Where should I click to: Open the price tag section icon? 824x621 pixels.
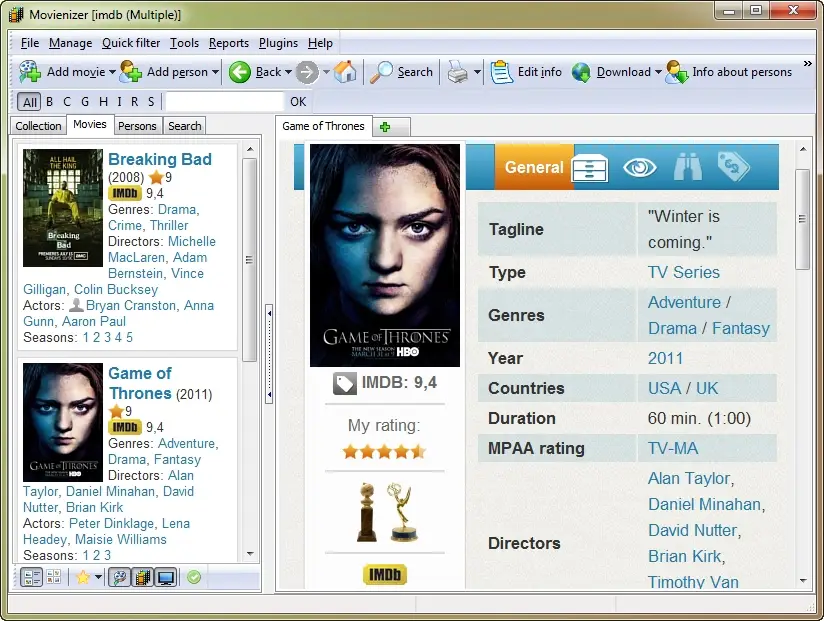[x=734, y=166]
